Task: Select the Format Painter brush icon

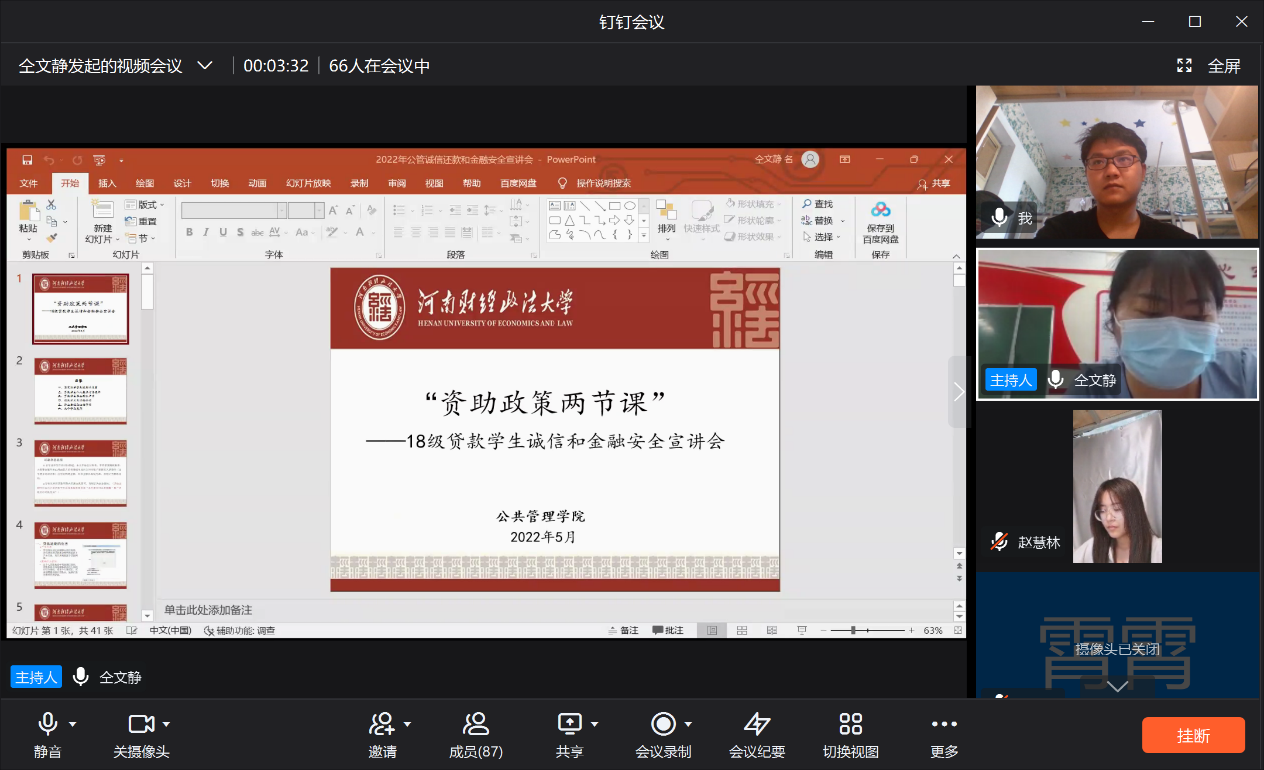Action: point(52,238)
